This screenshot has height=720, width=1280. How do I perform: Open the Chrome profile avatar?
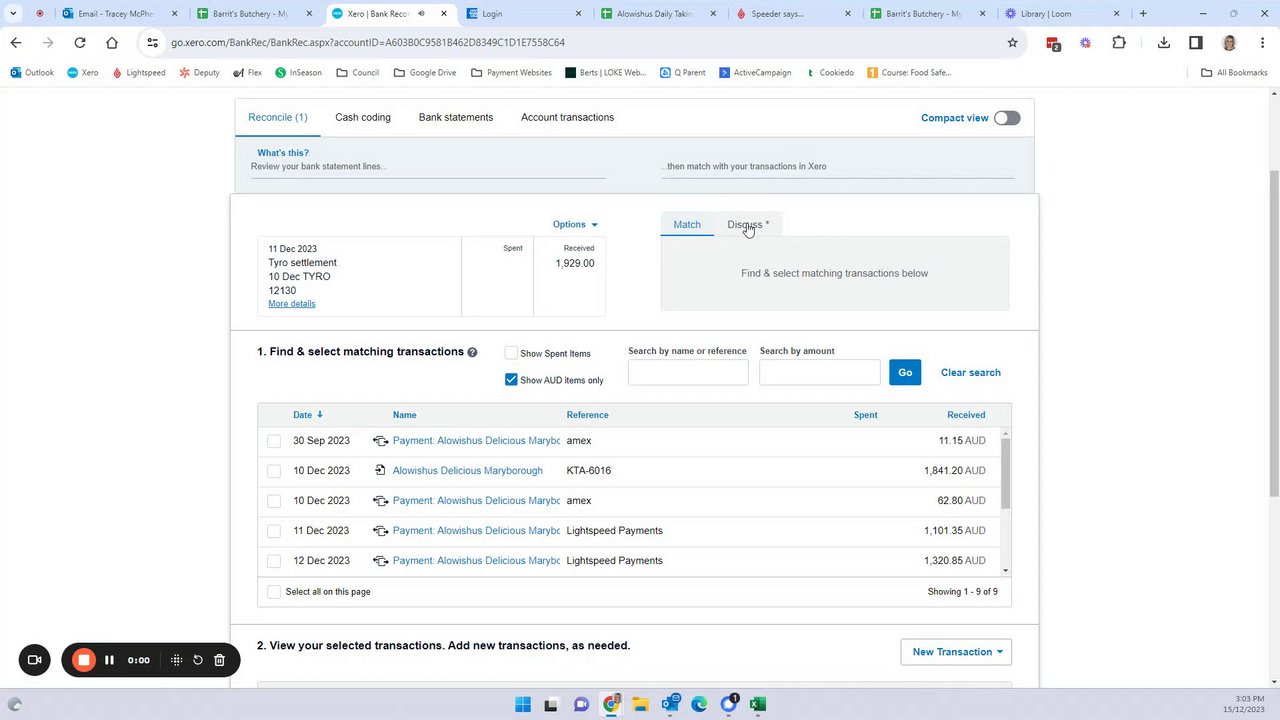[x=1229, y=43]
